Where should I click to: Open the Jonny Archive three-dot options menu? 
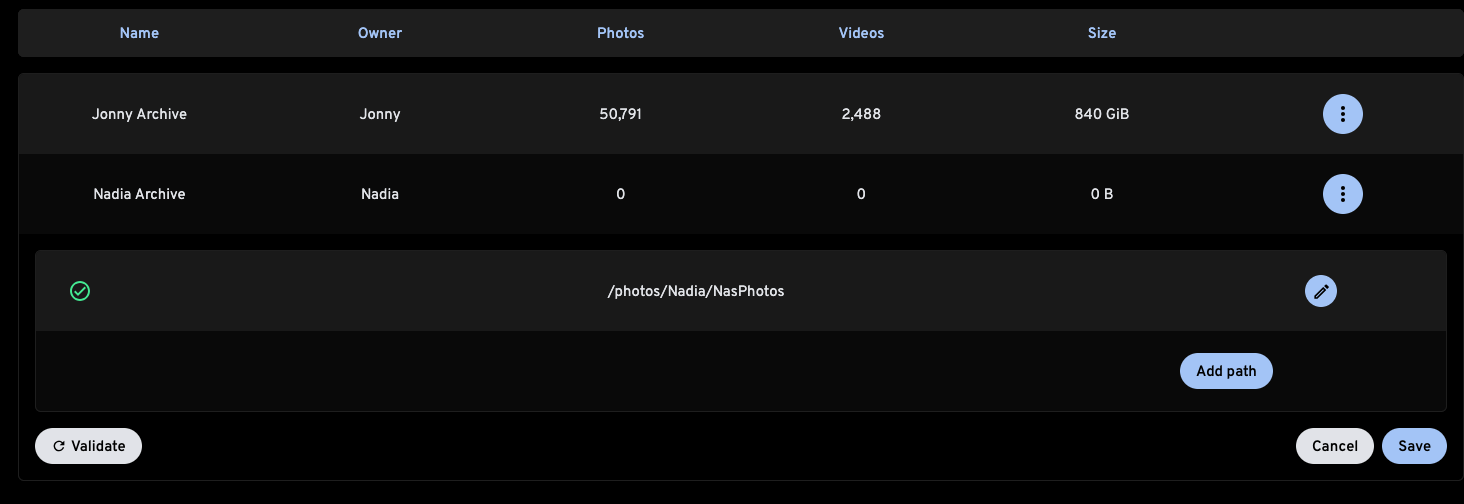coord(1342,114)
